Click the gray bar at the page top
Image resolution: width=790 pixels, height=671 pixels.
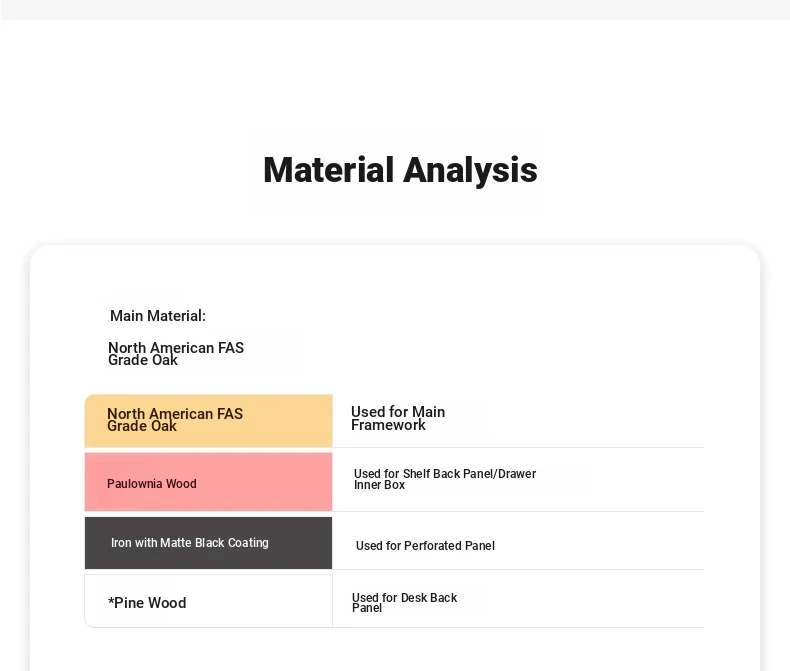point(395,9)
